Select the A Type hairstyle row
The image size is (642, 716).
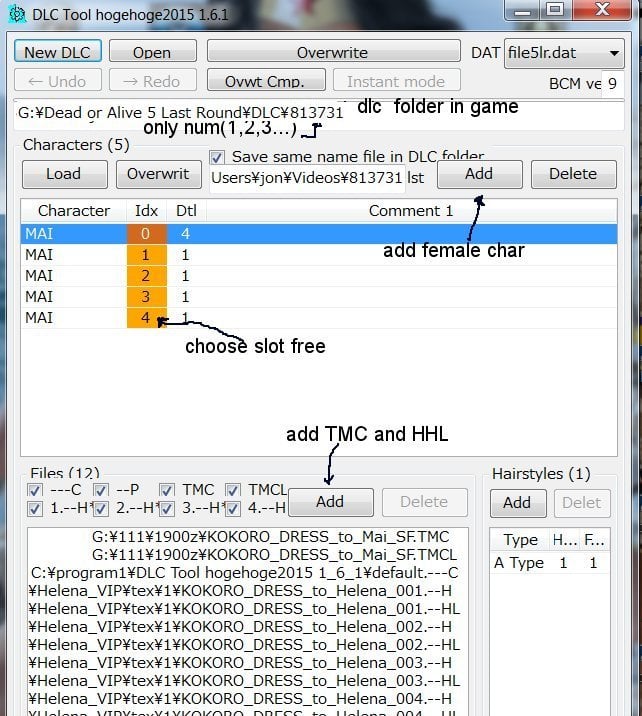(x=550, y=563)
